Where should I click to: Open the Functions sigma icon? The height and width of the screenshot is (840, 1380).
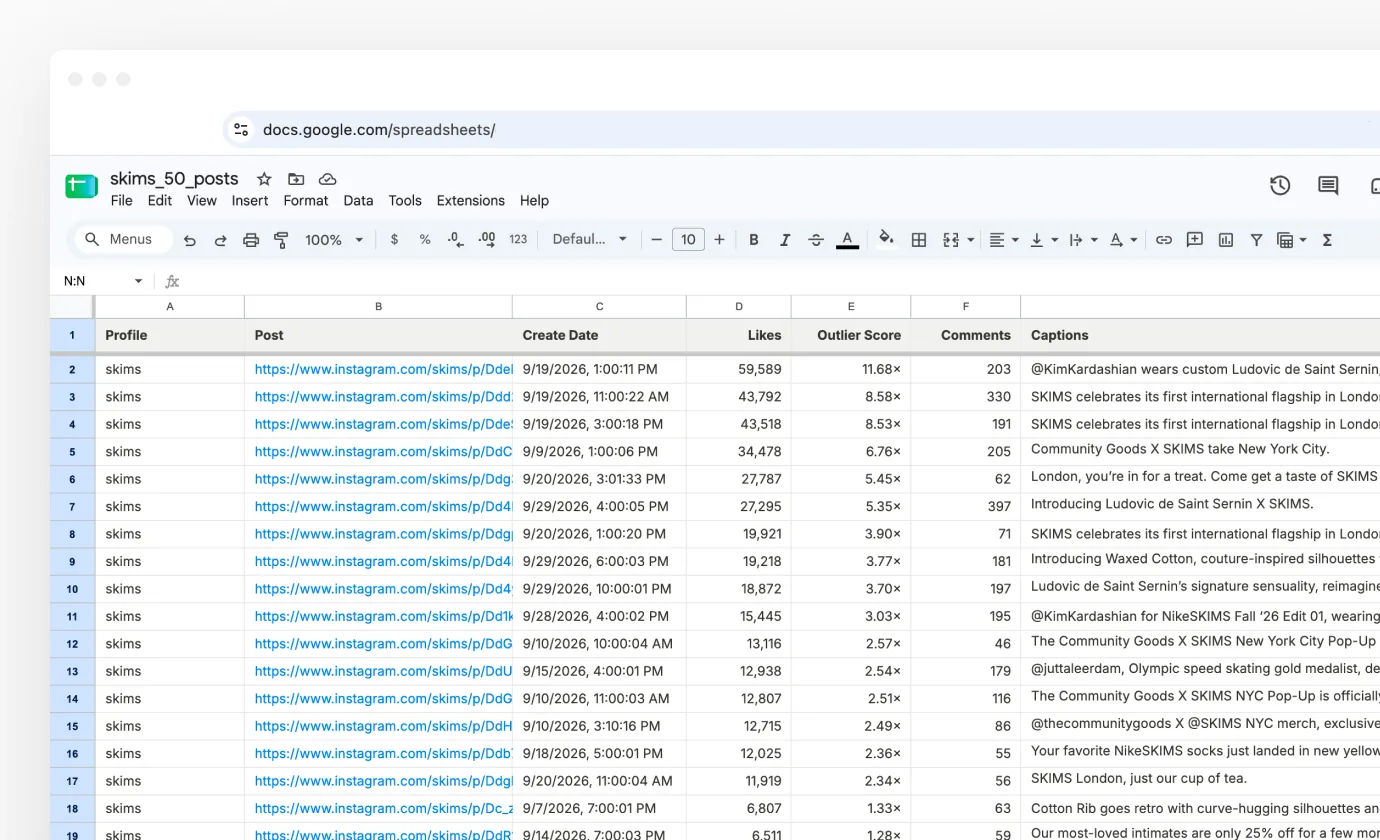tap(1328, 240)
